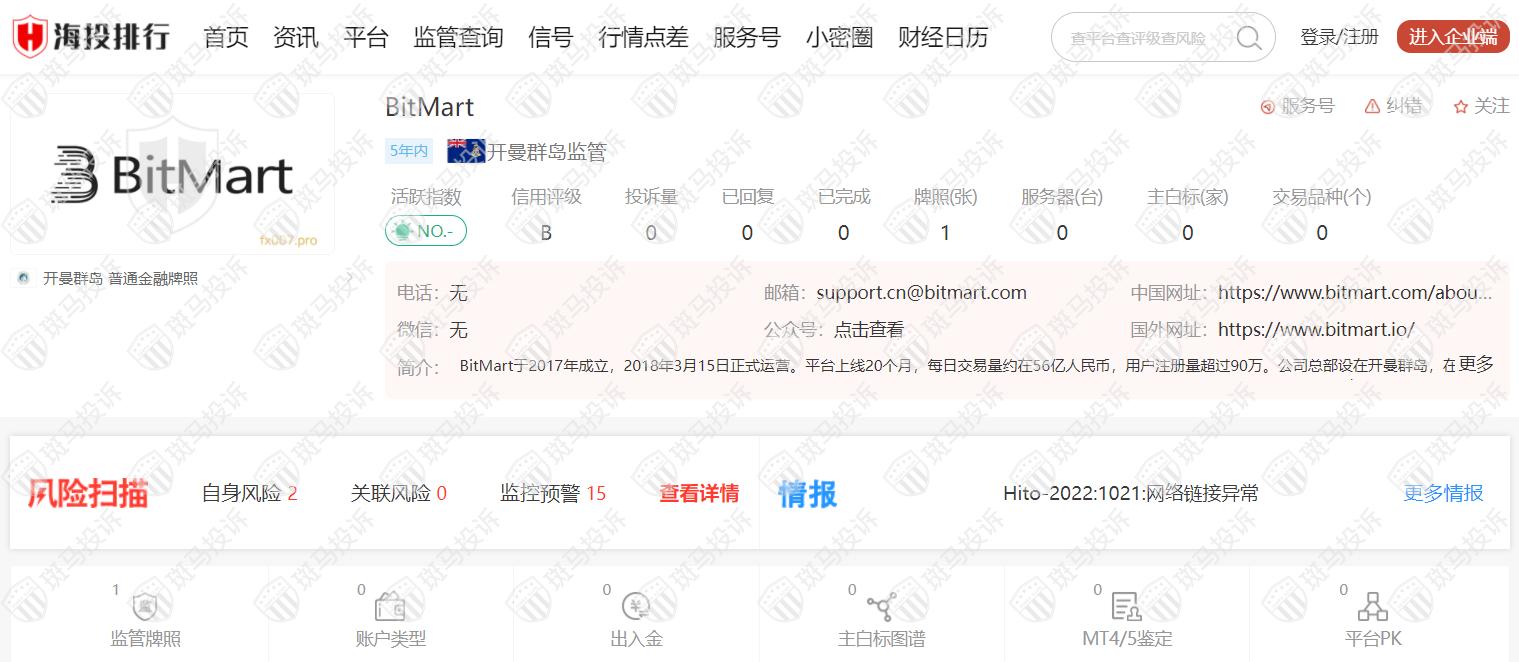Expand the description with 更多
This screenshot has height=662, width=1519.
click(1476, 364)
